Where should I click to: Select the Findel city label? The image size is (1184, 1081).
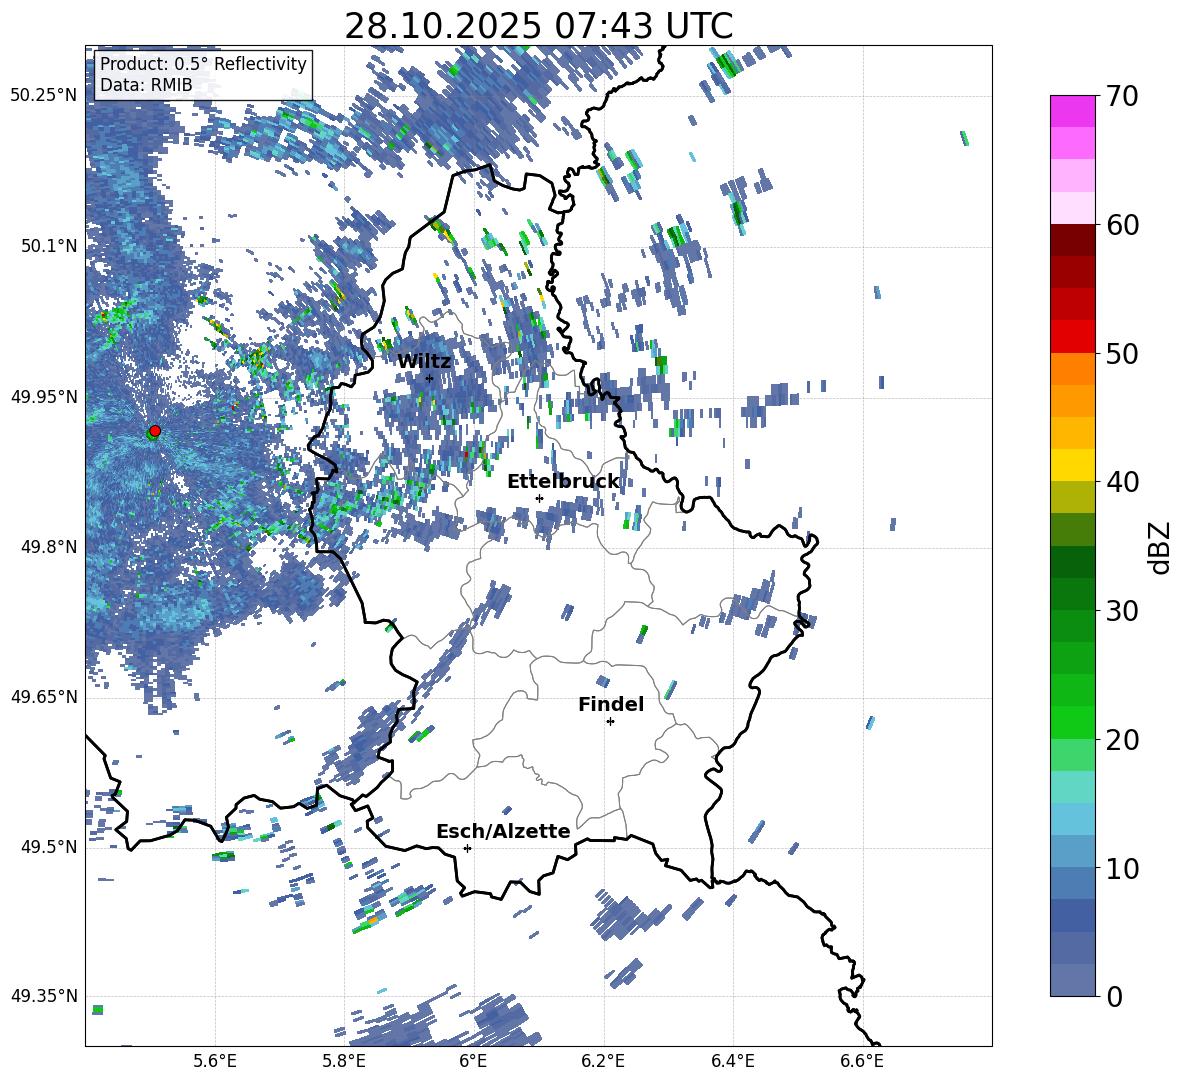click(611, 704)
